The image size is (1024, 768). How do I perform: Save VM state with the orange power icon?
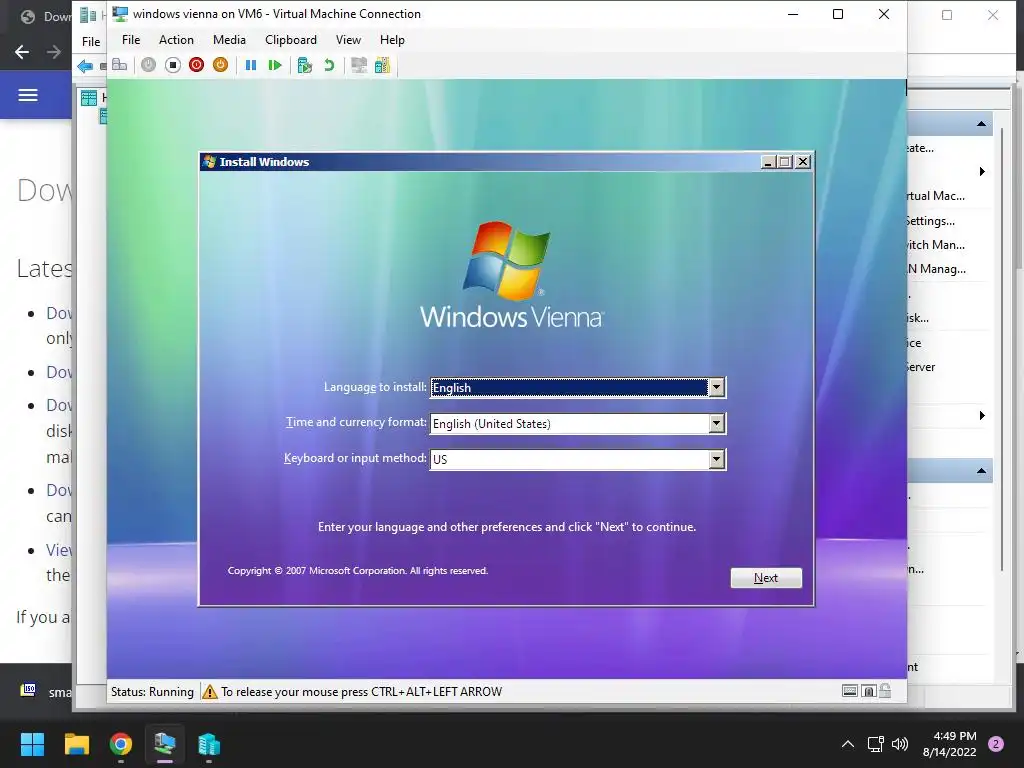tap(221, 65)
